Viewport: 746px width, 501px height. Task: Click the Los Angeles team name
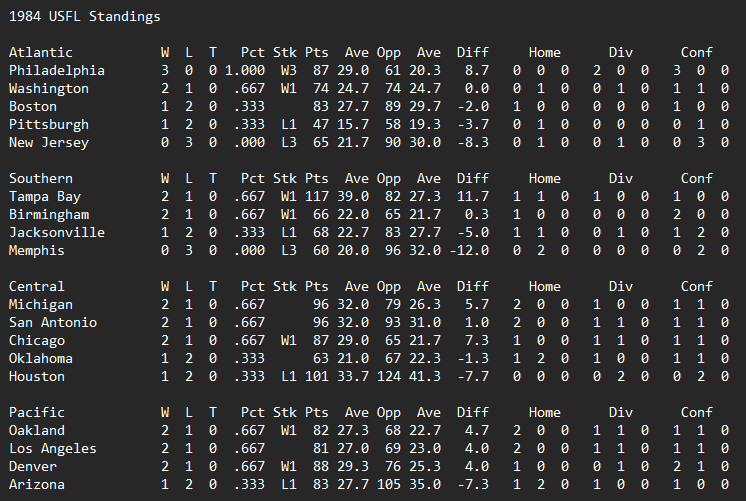point(52,448)
